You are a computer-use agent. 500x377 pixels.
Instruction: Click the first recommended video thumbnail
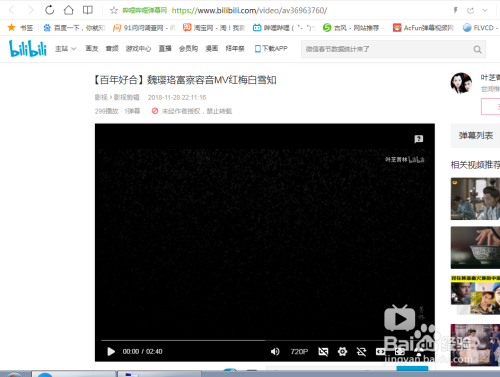pyautogui.click(x=475, y=199)
